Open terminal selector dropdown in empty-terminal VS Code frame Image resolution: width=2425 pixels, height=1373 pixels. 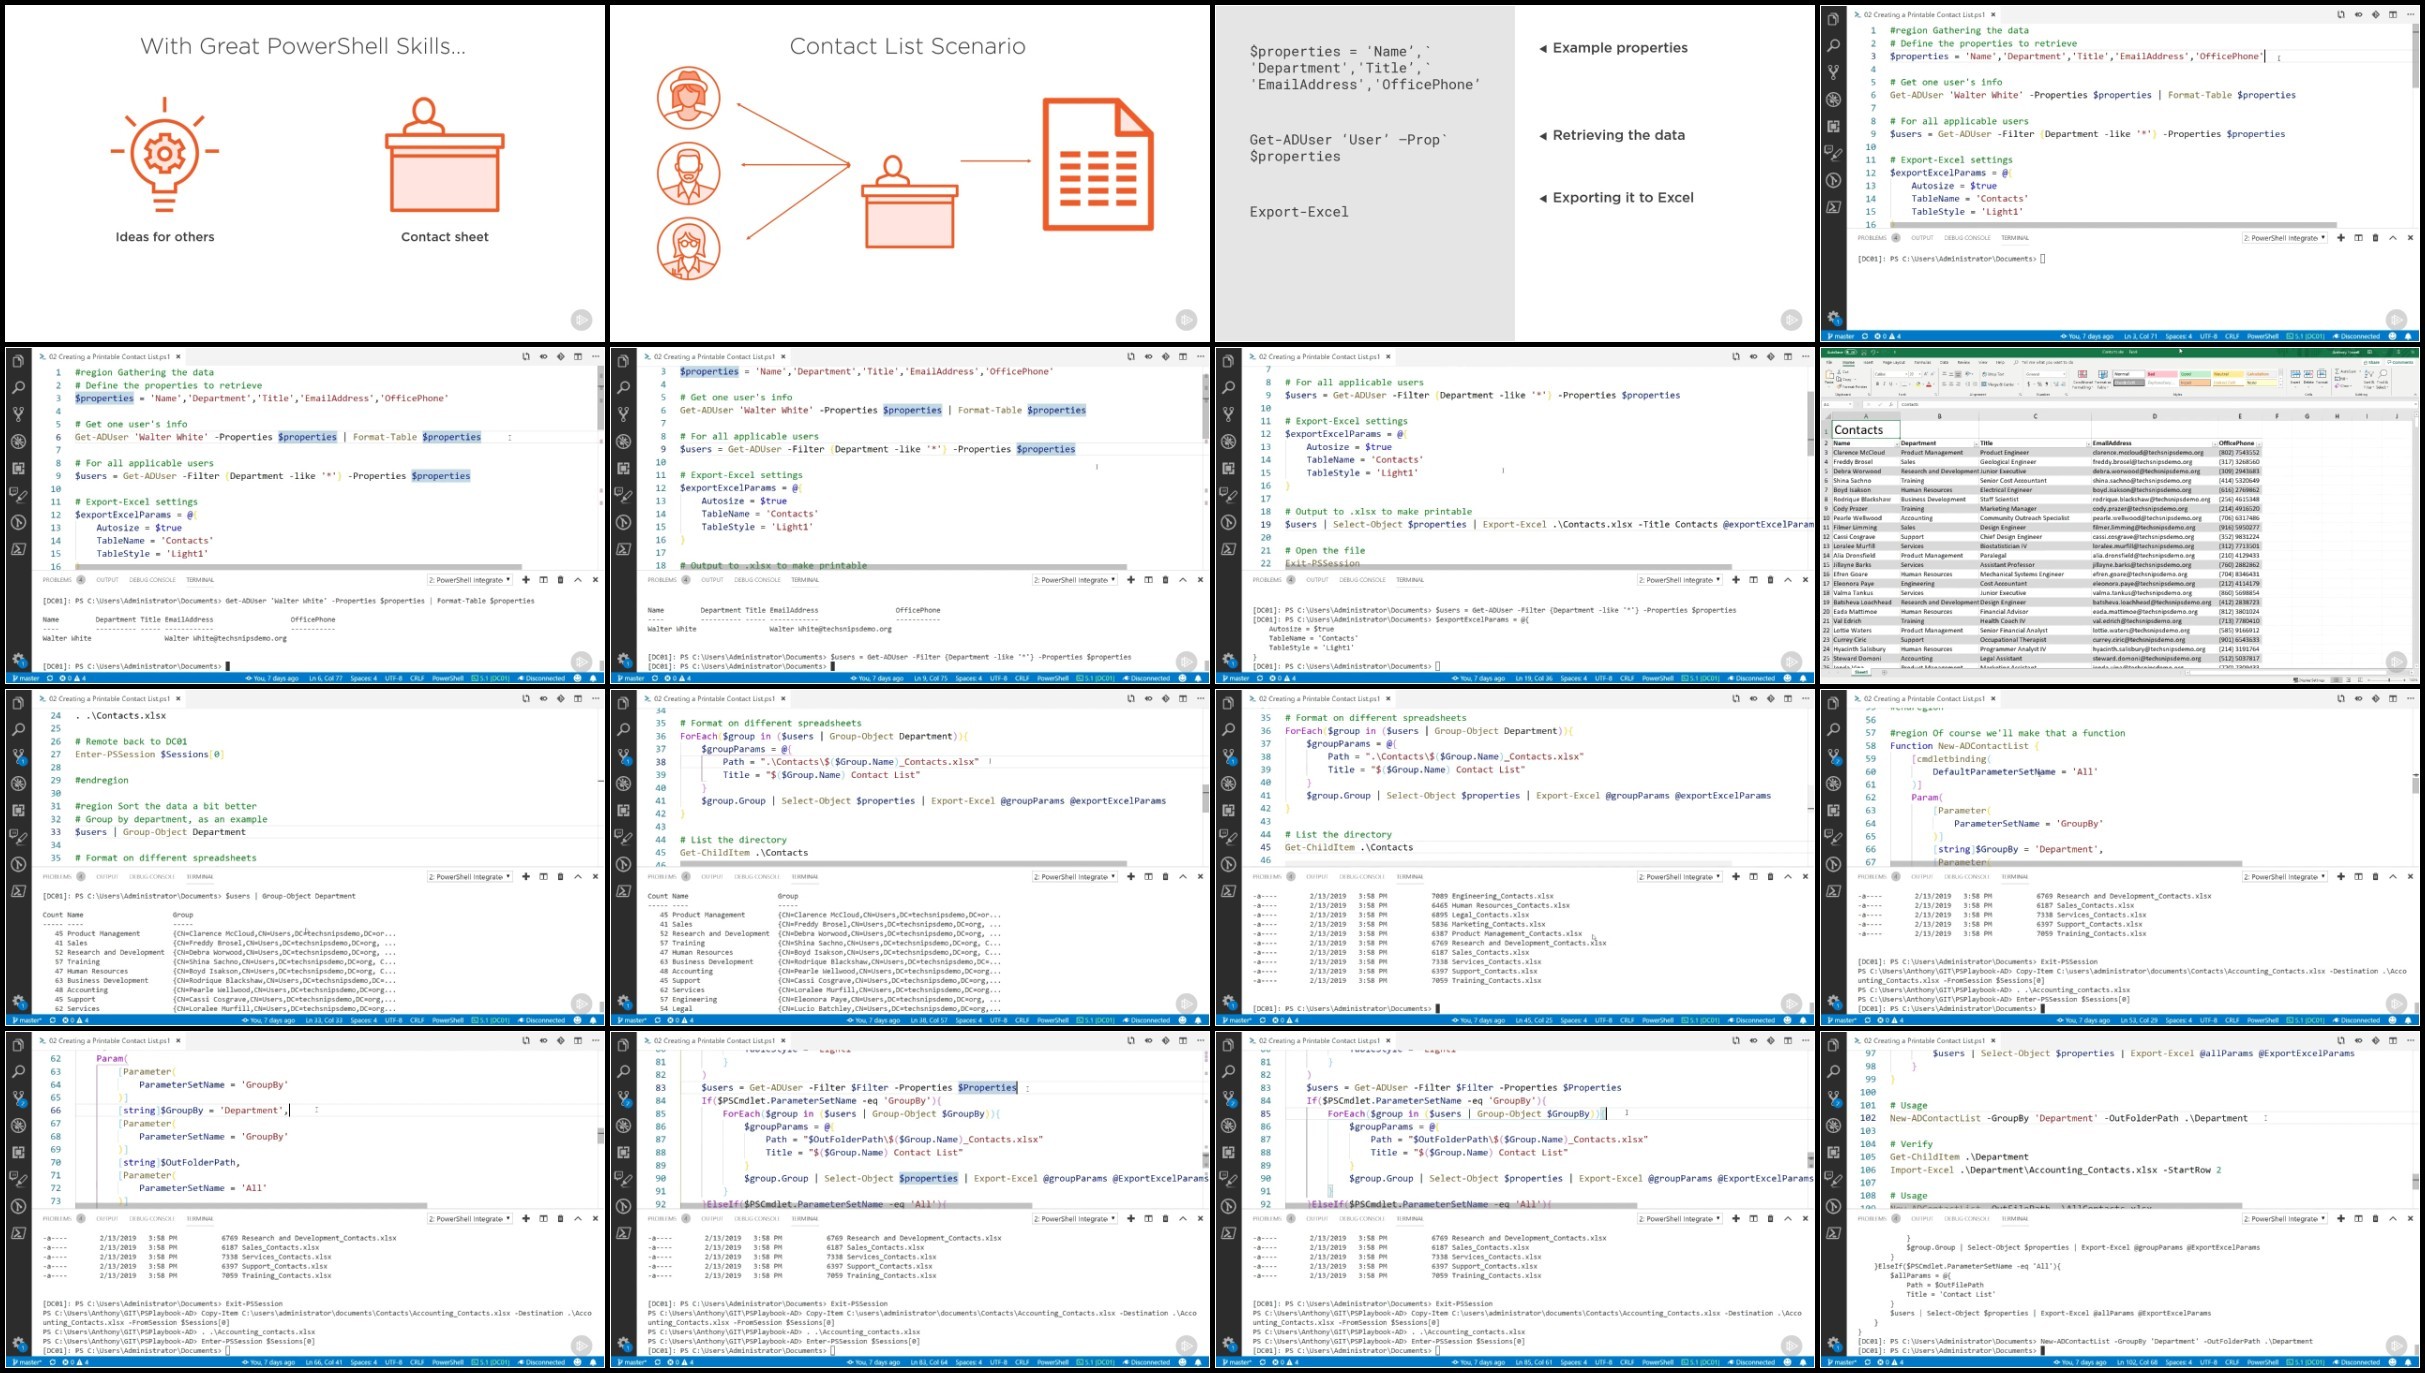point(2284,238)
